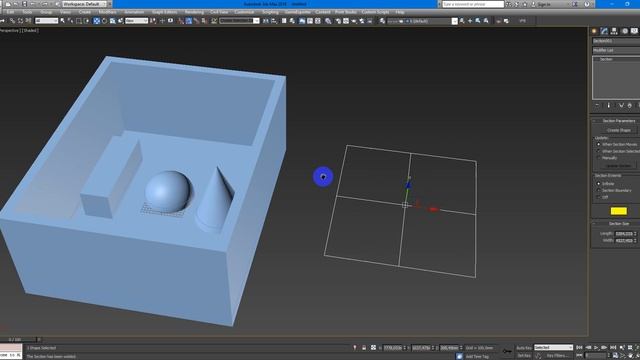Click Save File in quick access toolbar
The height and width of the screenshot is (360, 640).
24,4
